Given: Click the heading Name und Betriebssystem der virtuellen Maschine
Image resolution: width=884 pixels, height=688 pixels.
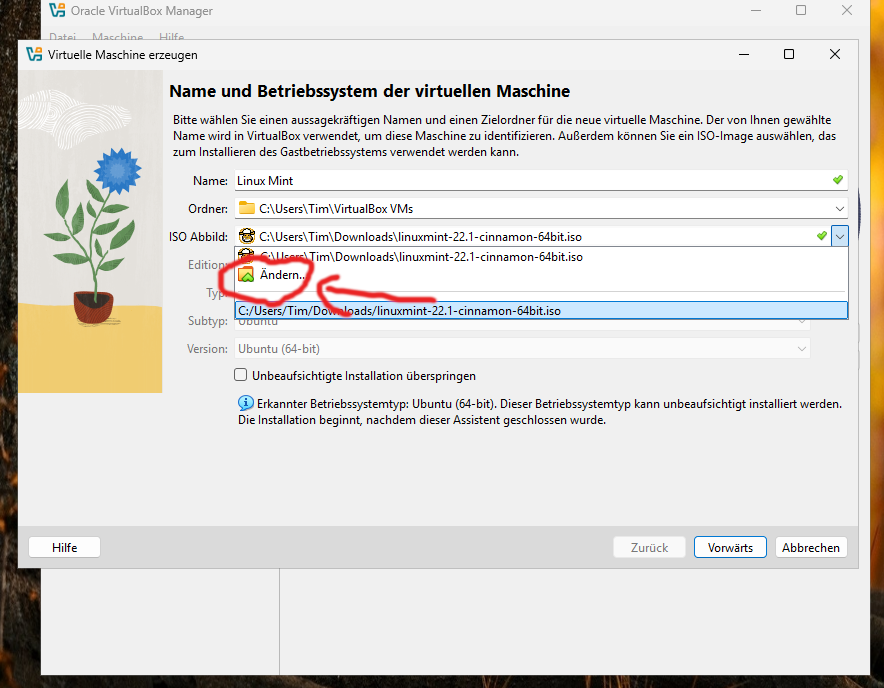Looking at the screenshot, I should point(370,91).
